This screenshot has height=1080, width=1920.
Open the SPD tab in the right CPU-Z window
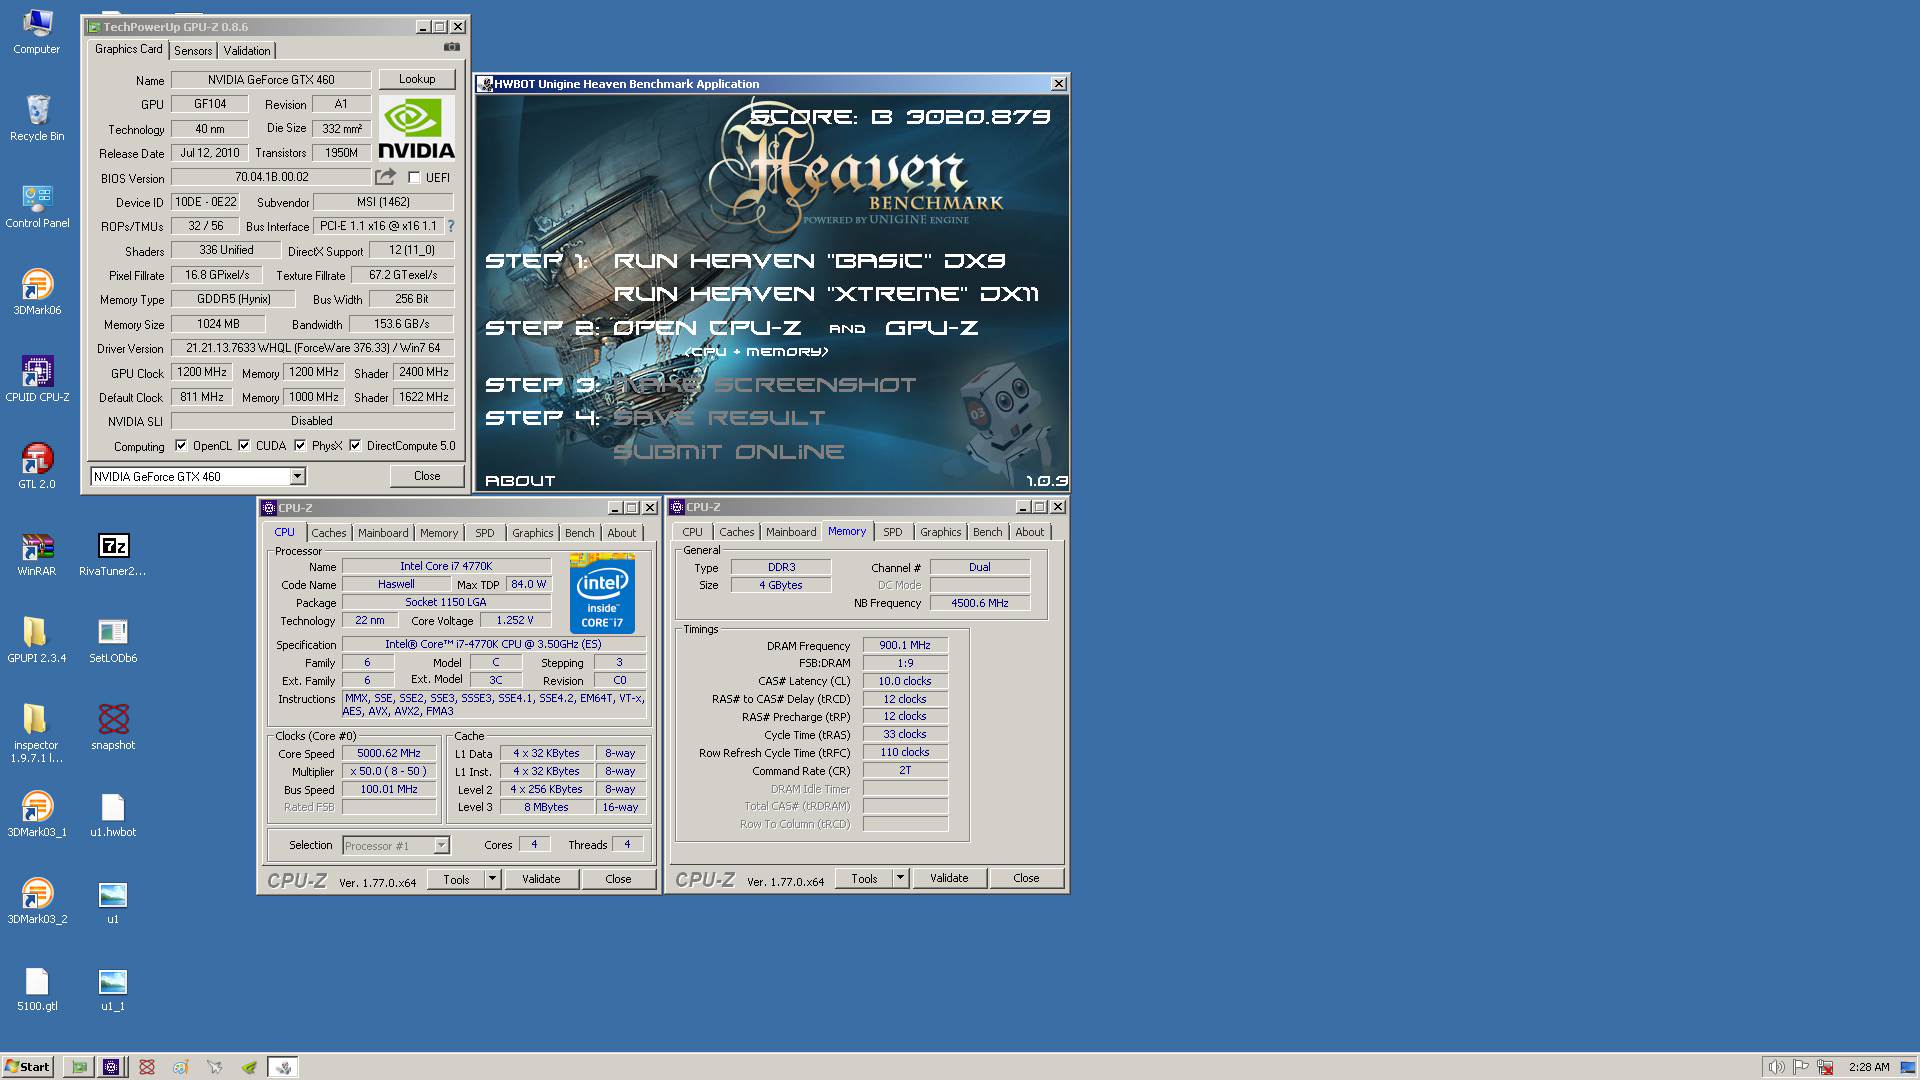893,532
